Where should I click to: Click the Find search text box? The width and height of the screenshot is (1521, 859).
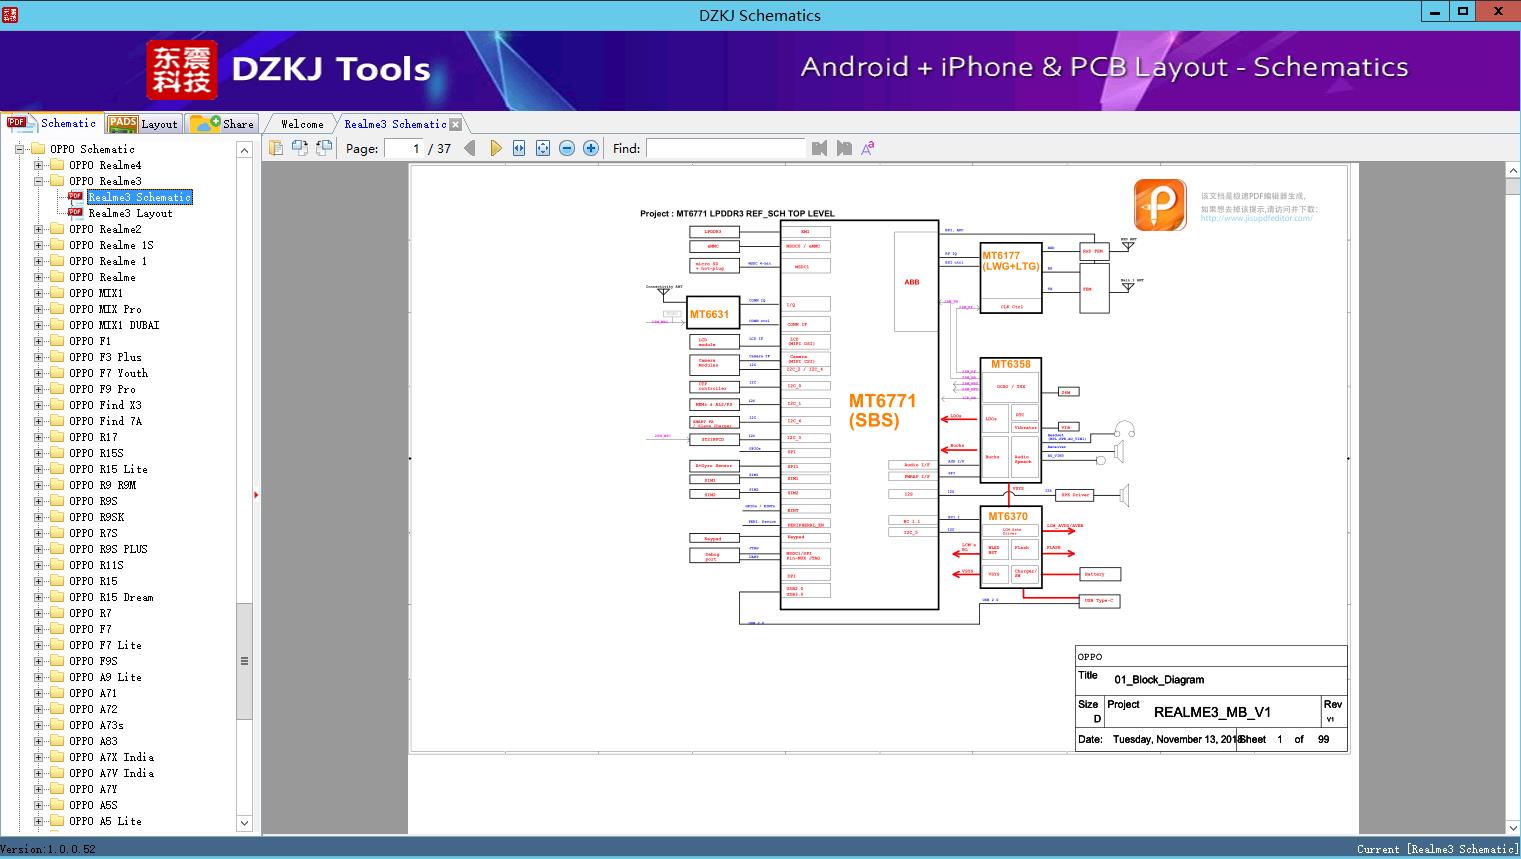coord(725,148)
